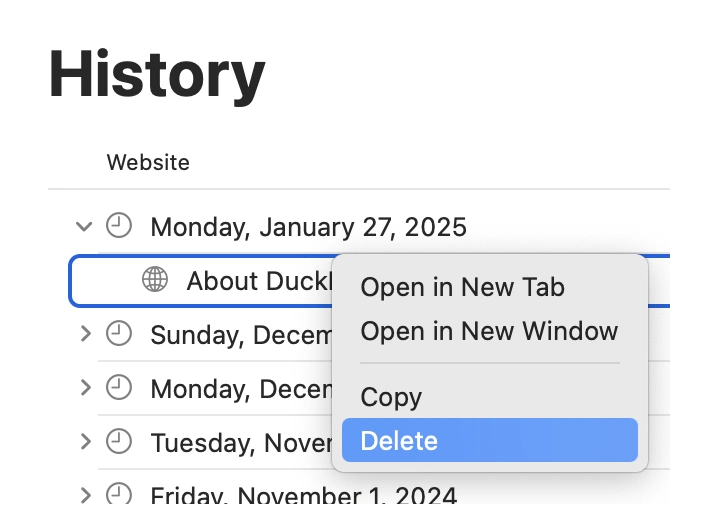
Task: Click the clock icon beside Friday, November 1, 2024
Action: [119, 494]
